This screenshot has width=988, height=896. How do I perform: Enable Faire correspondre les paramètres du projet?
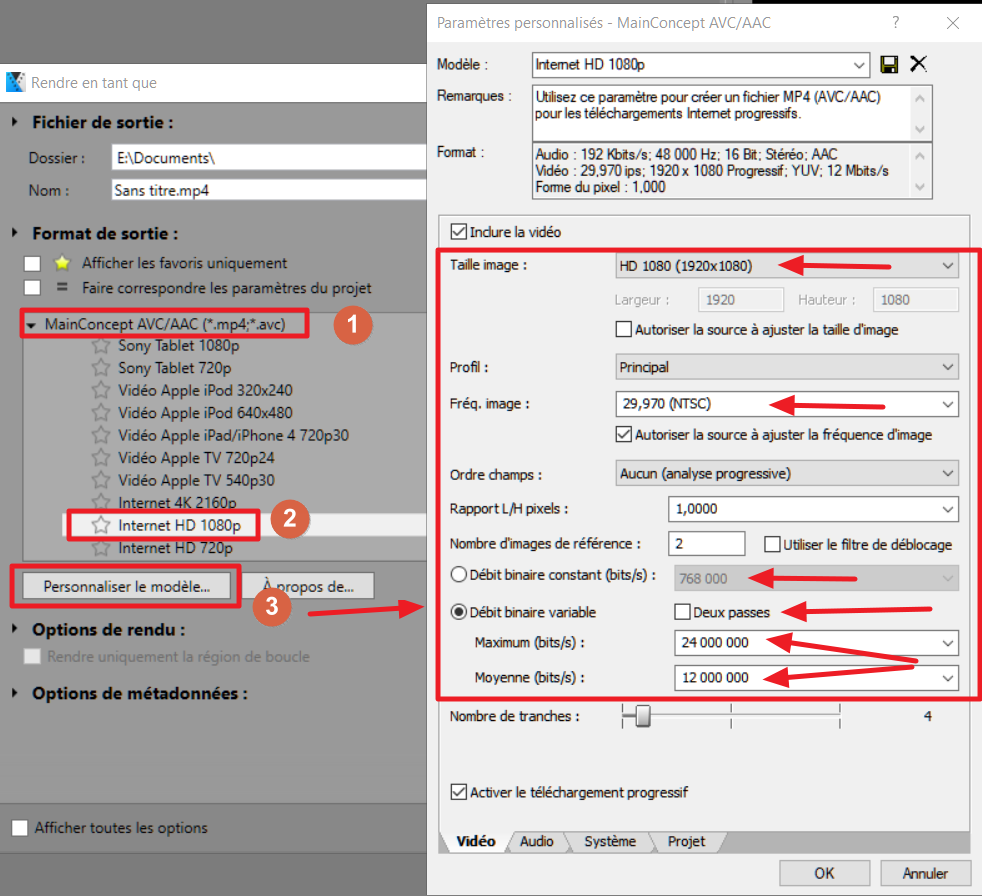pos(32,287)
